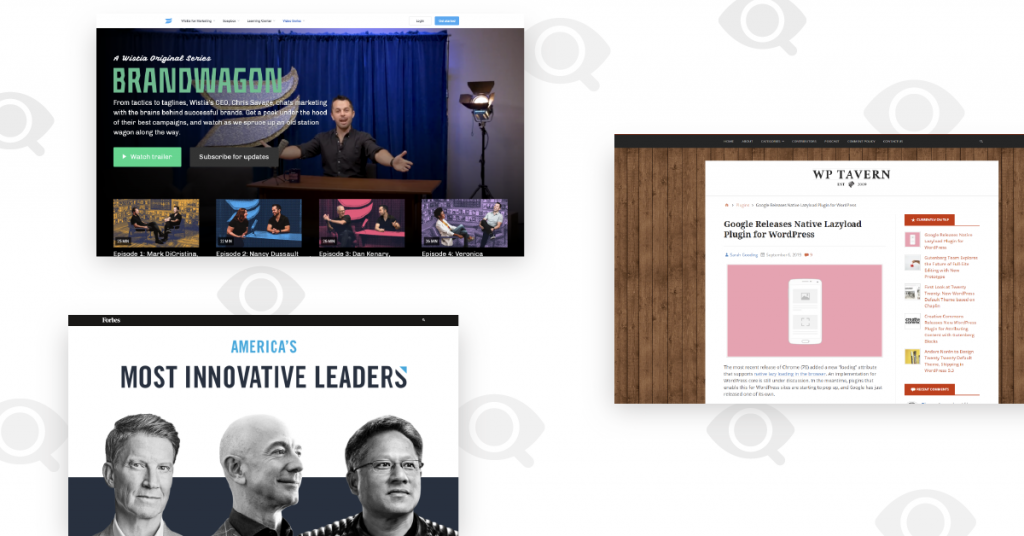The image size is (1024, 536).
Task: Open the Home menu item on WP Tavern
Action: 728,142
